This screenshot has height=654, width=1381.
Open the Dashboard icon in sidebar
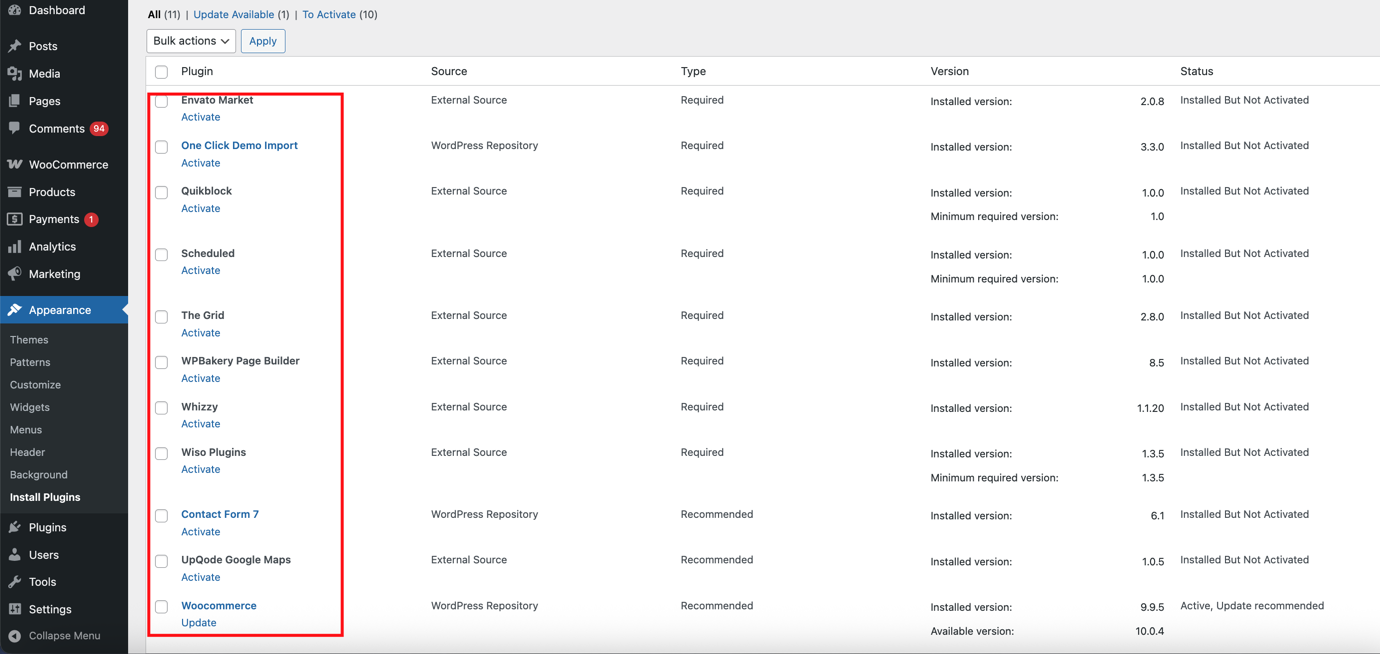15,10
